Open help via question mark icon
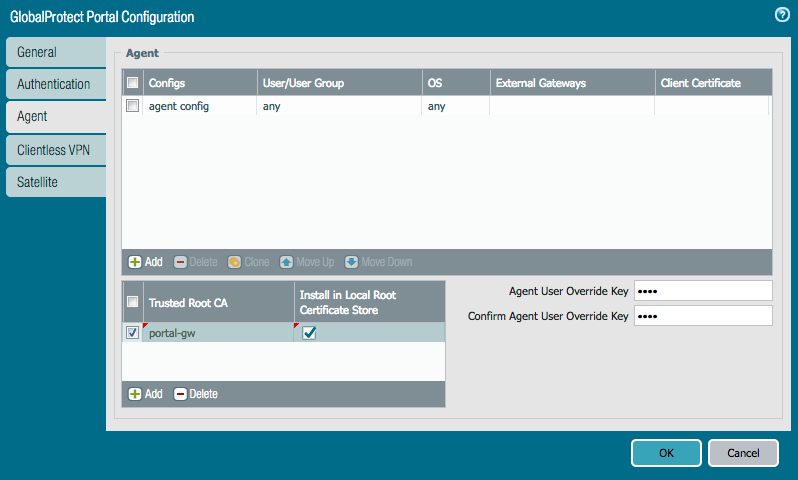Viewport: 798px width, 480px height. pyautogui.click(x=782, y=15)
